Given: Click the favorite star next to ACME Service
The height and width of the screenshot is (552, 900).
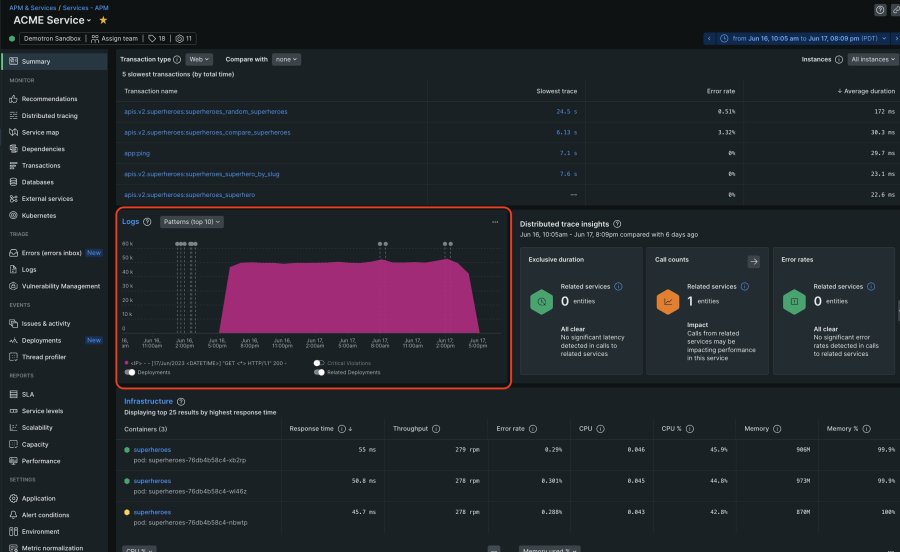Looking at the screenshot, I should 103,20.
